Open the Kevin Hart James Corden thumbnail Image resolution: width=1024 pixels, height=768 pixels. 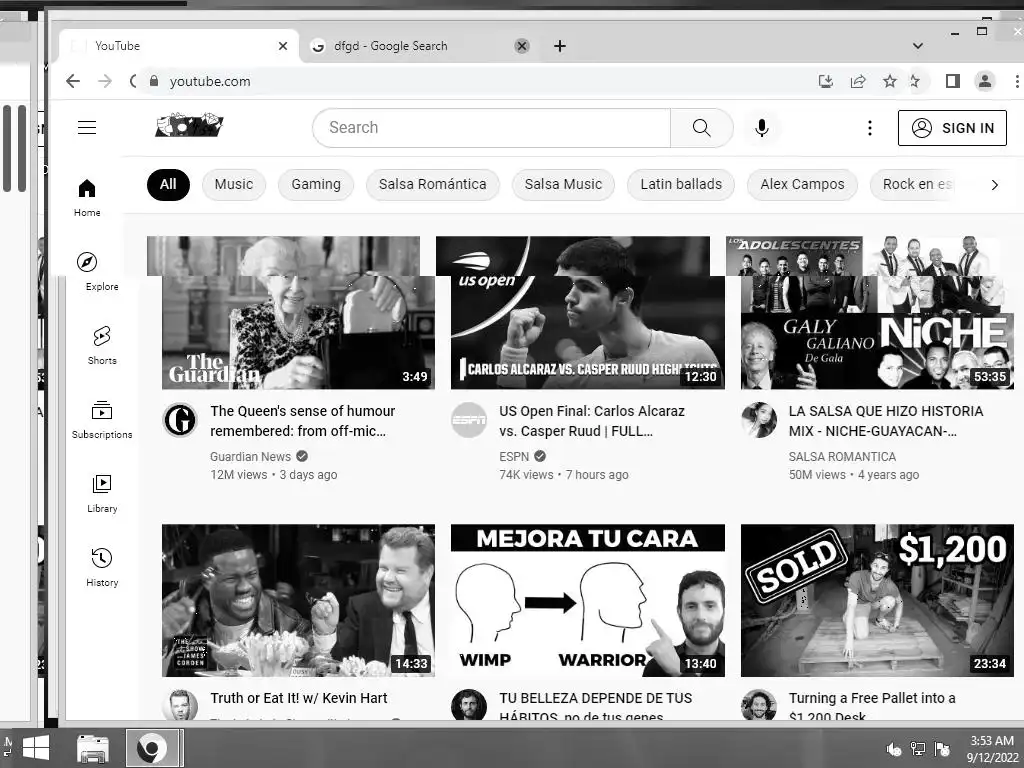[x=298, y=600]
